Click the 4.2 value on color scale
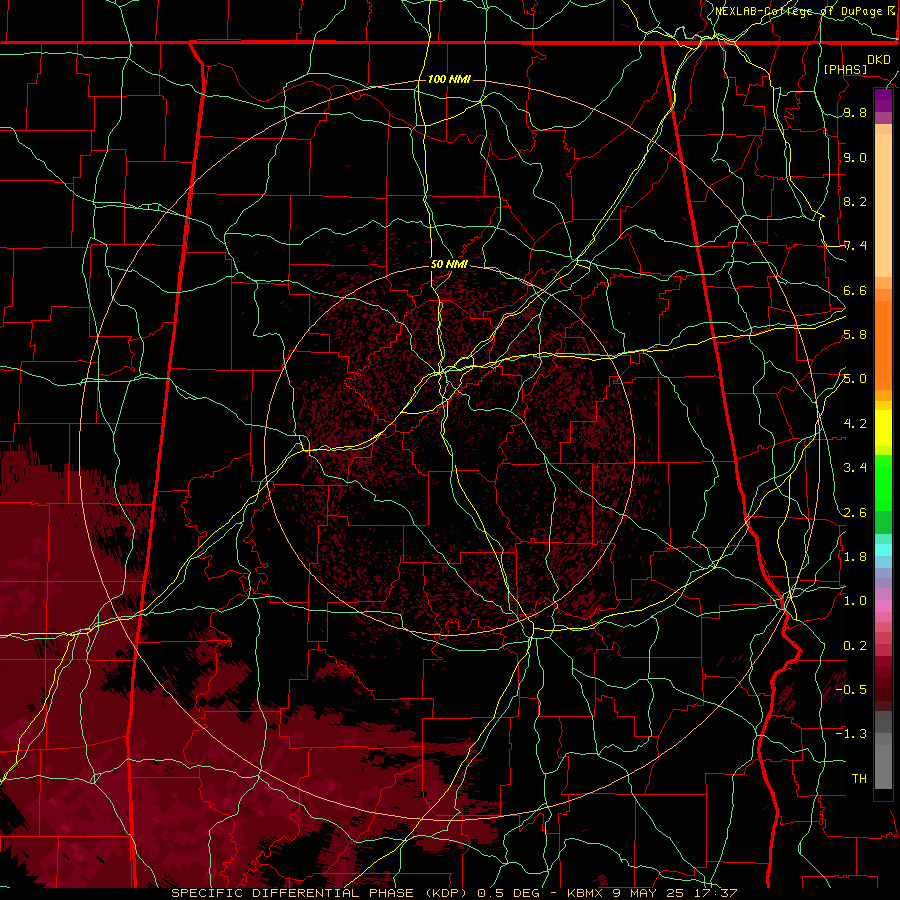The width and height of the screenshot is (900, 900). pos(855,424)
